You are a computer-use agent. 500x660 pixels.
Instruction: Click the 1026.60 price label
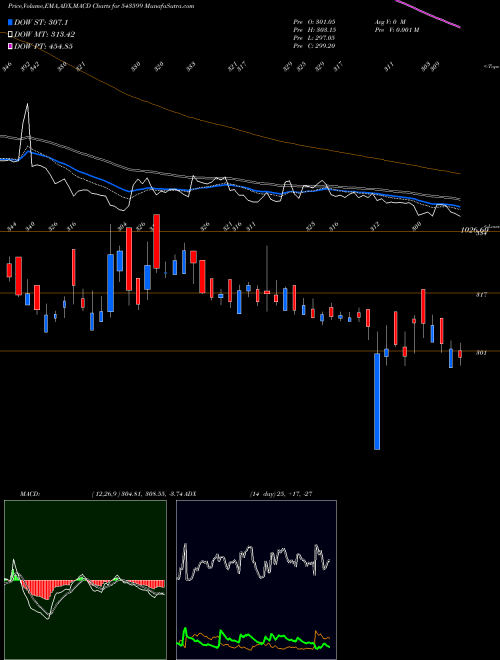pyautogui.click(x=474, y=230)
